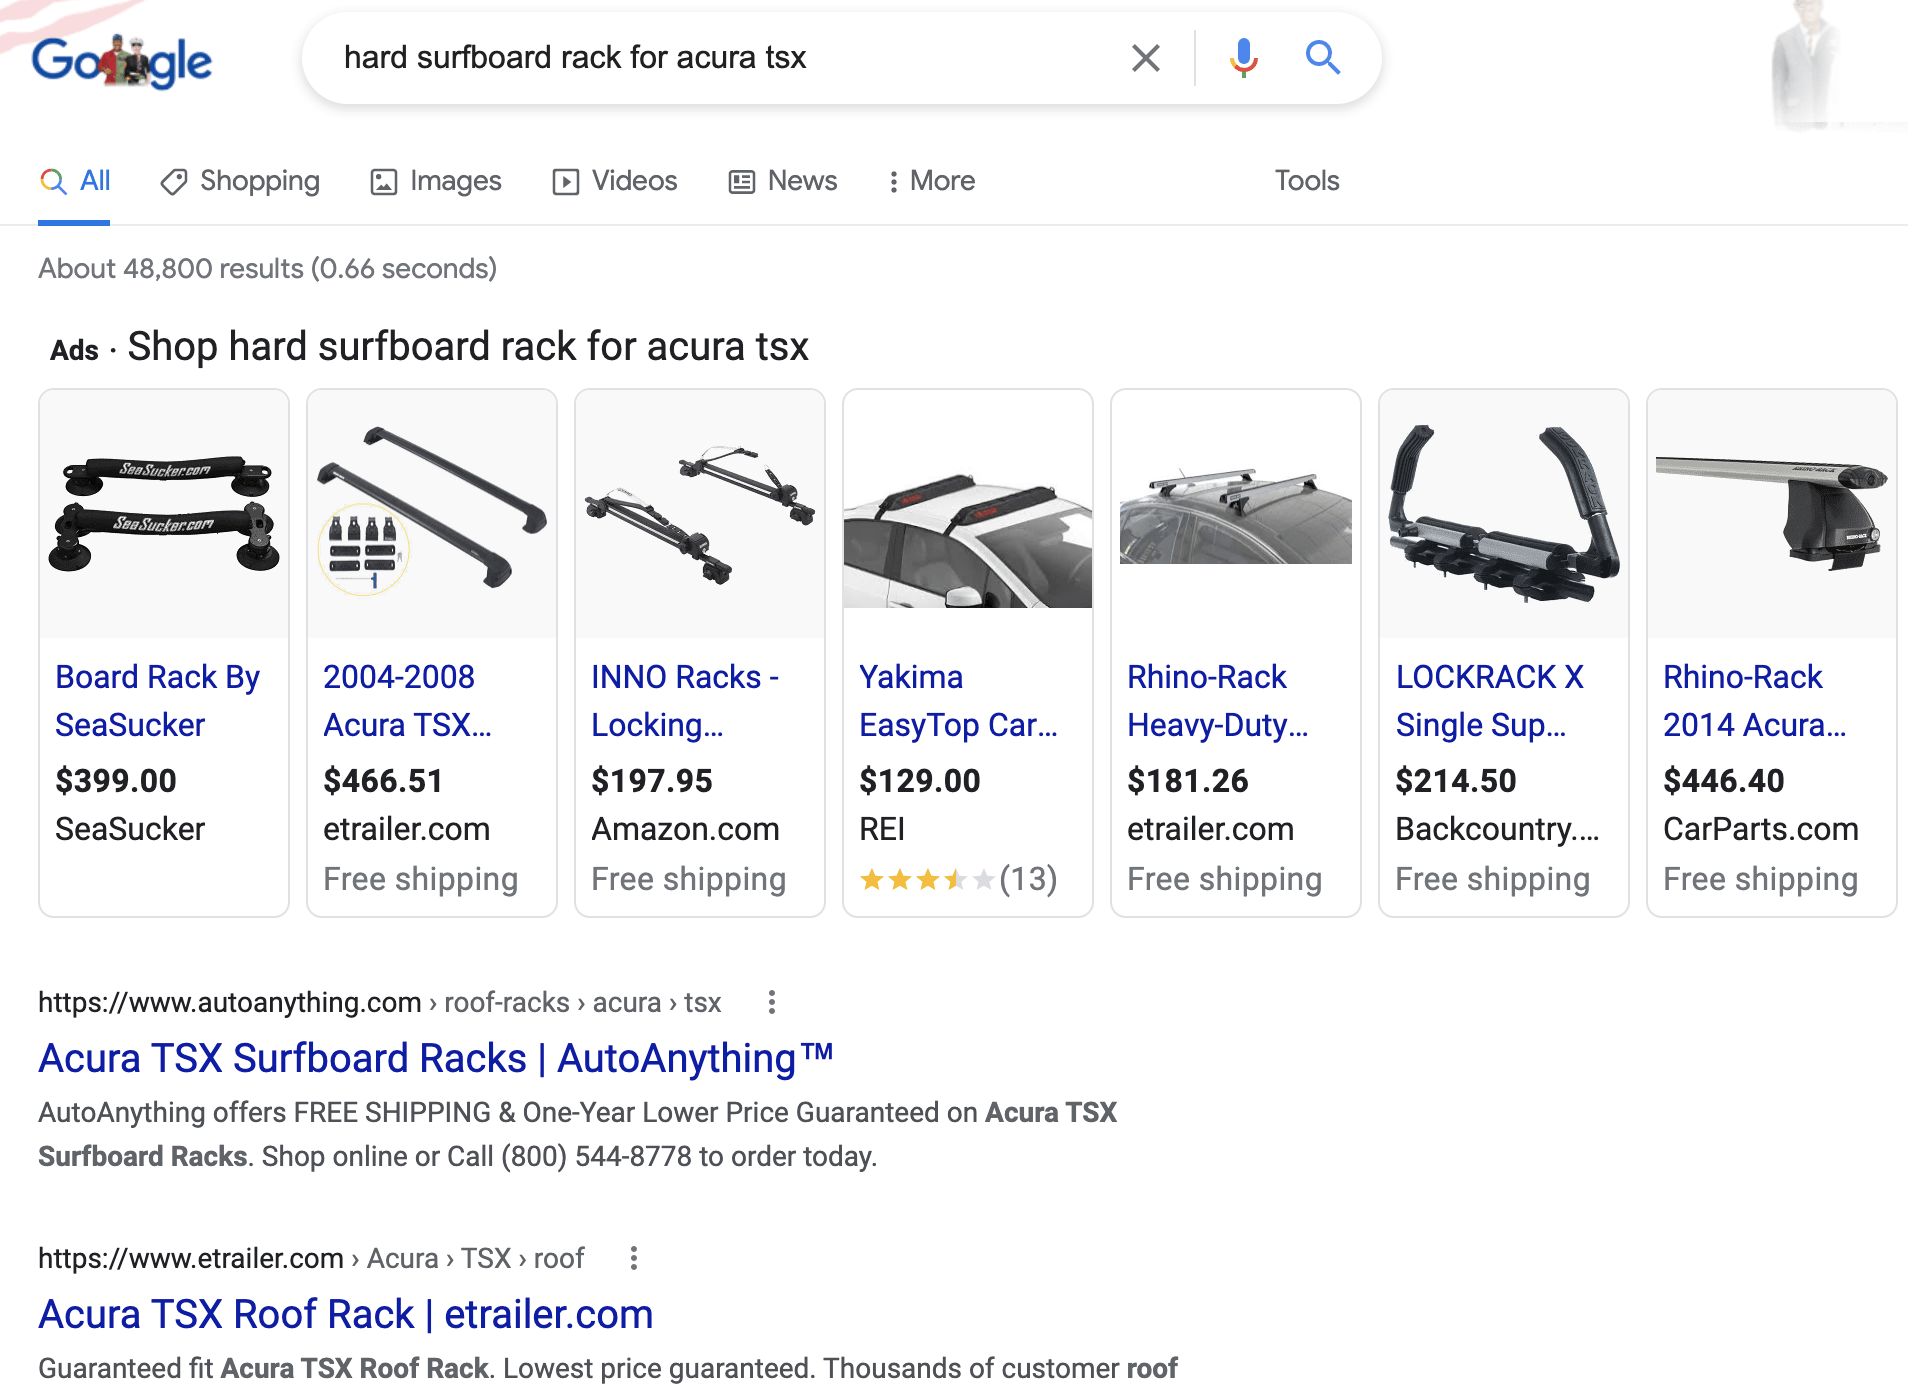Click the blue magnifier search icon
This screenshot has height=1384, width=1908.
pyautogui.click(x=1322, y=58)
